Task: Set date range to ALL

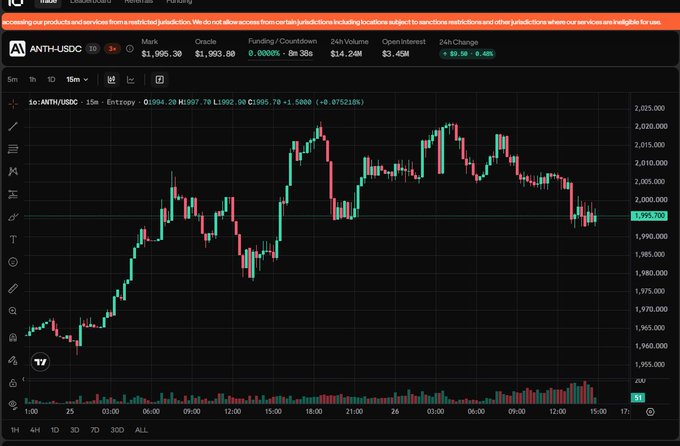Action: (141, 430)
